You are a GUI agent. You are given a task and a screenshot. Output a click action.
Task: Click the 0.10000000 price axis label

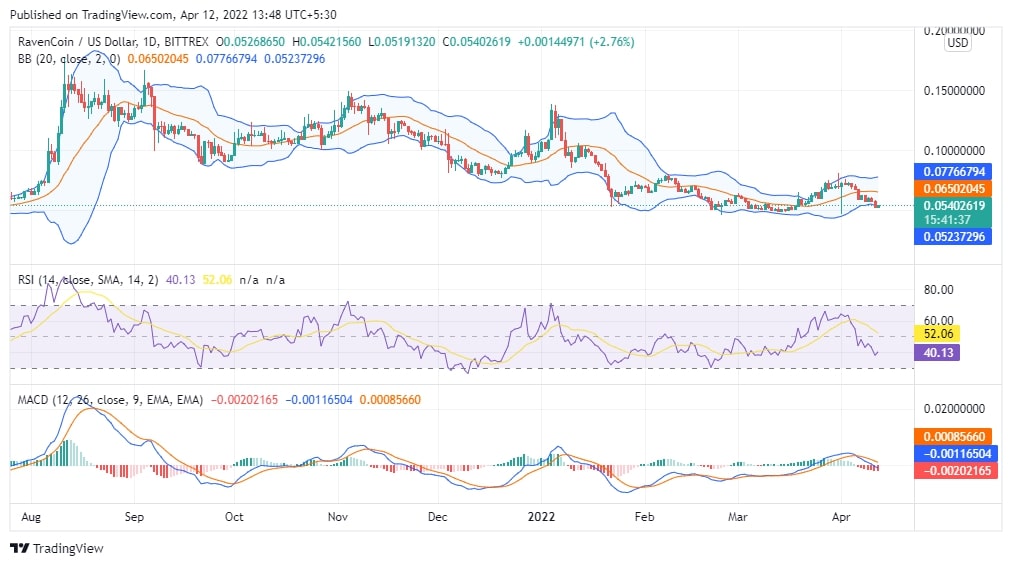(x=954, y=151)
